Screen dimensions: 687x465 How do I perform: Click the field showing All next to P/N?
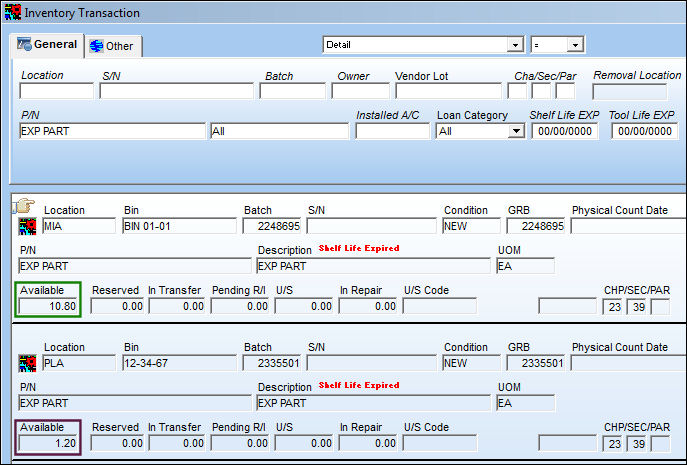coord(280,131)
